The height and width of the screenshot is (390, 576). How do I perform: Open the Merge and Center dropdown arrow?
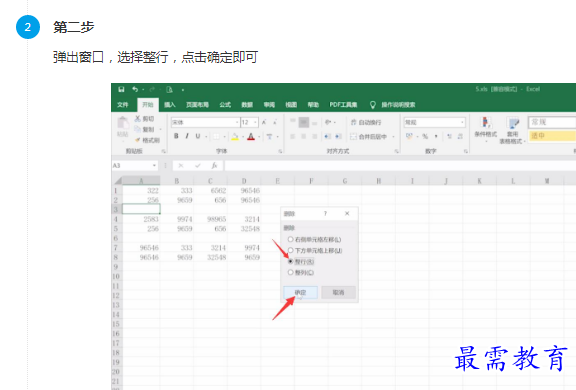coord(393,137)
